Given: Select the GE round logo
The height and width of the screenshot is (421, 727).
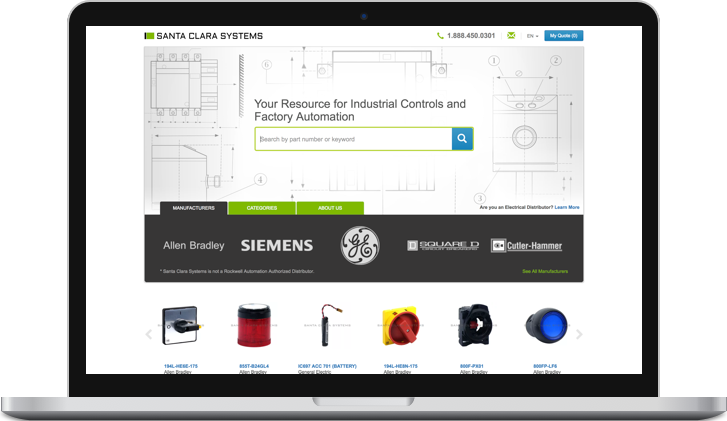Looking at the screenshot, I should pos(360,246).
